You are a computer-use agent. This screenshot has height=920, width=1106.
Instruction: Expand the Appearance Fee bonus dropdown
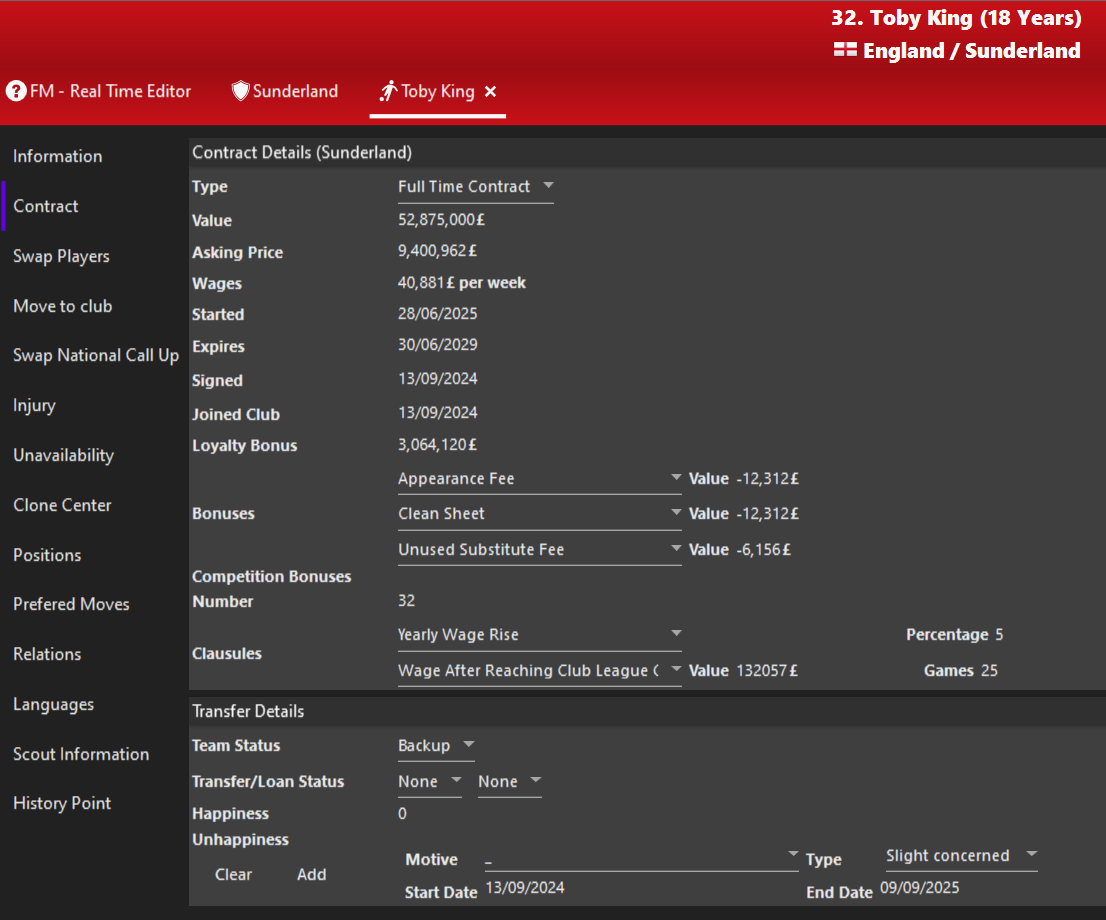click(x=676, y=478)
